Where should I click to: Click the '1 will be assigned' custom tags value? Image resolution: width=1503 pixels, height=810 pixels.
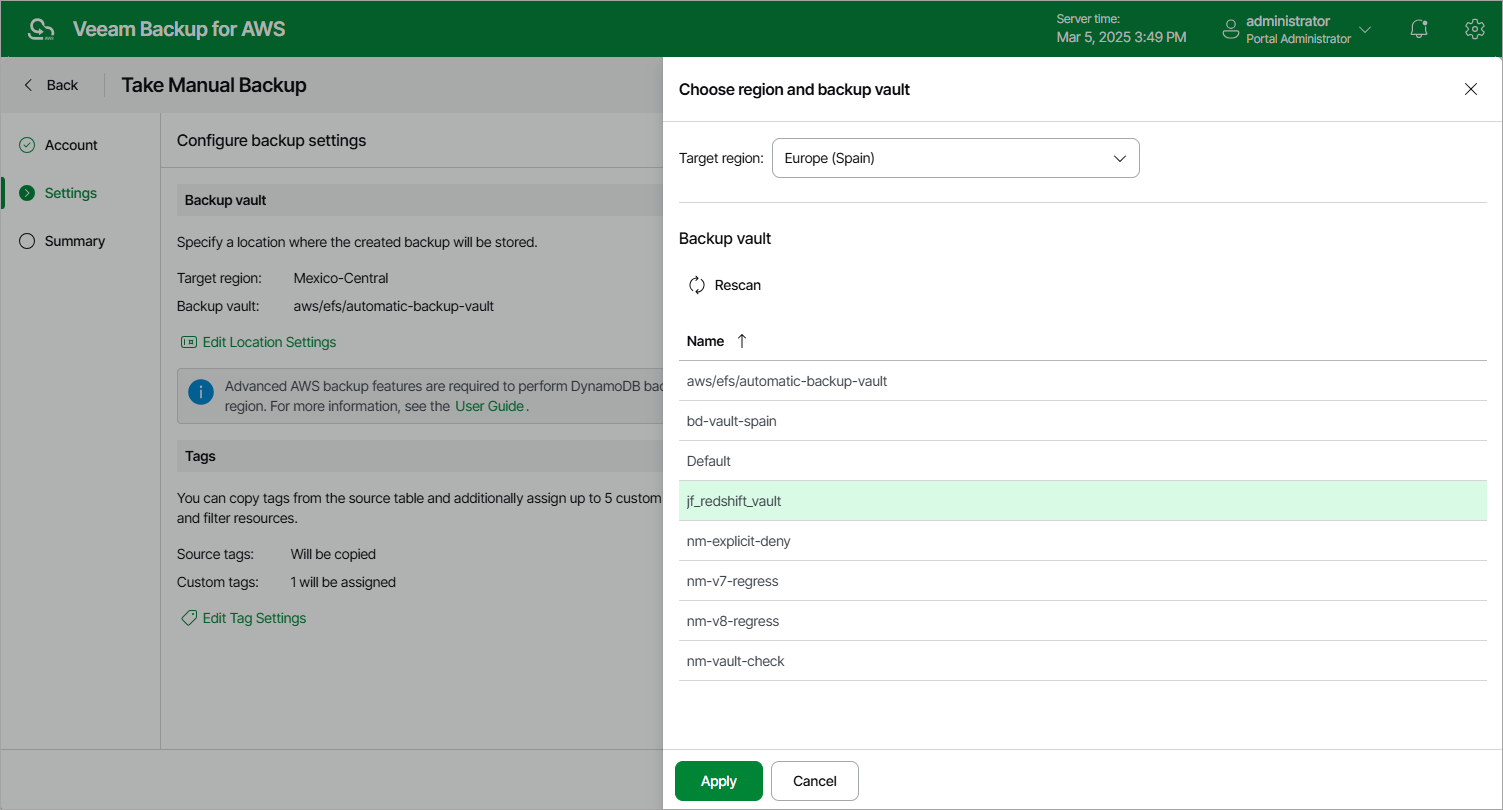(x=343, y=582)
